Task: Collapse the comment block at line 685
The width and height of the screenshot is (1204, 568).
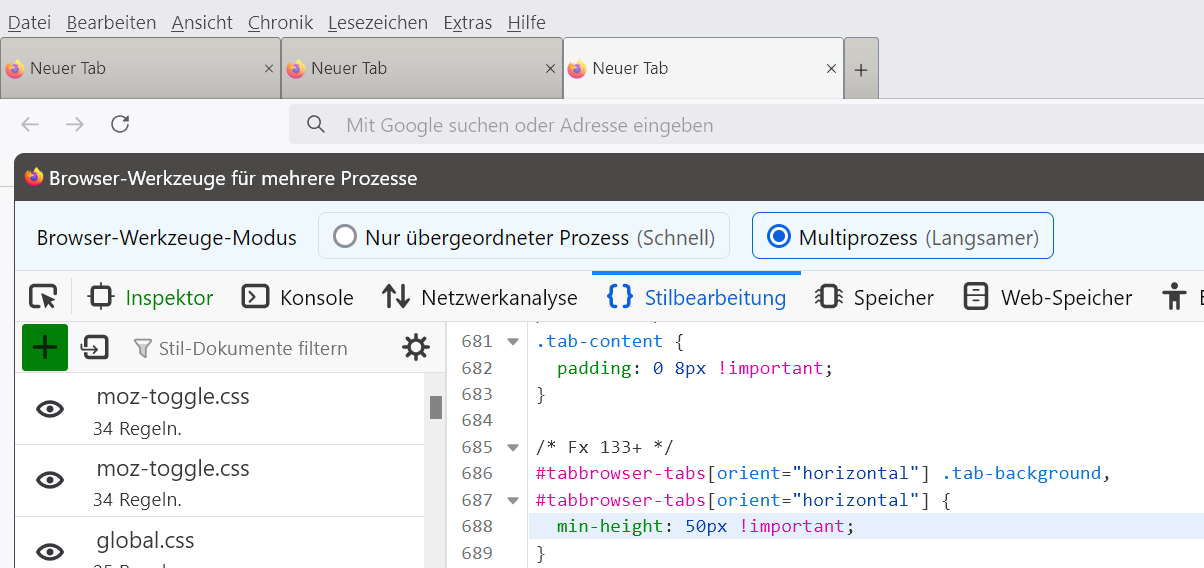Action: 513,447
